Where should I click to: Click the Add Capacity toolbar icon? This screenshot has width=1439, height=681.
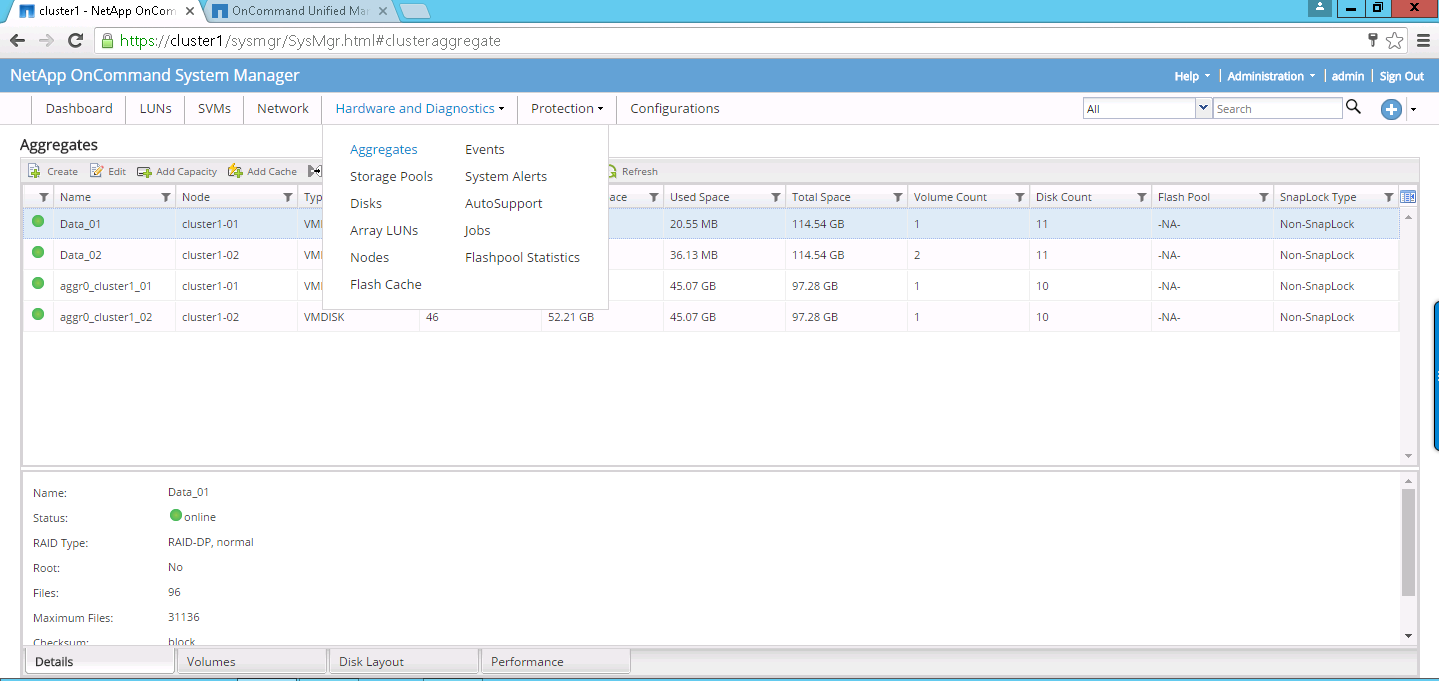pyautogui.click(x=144, y=171)
